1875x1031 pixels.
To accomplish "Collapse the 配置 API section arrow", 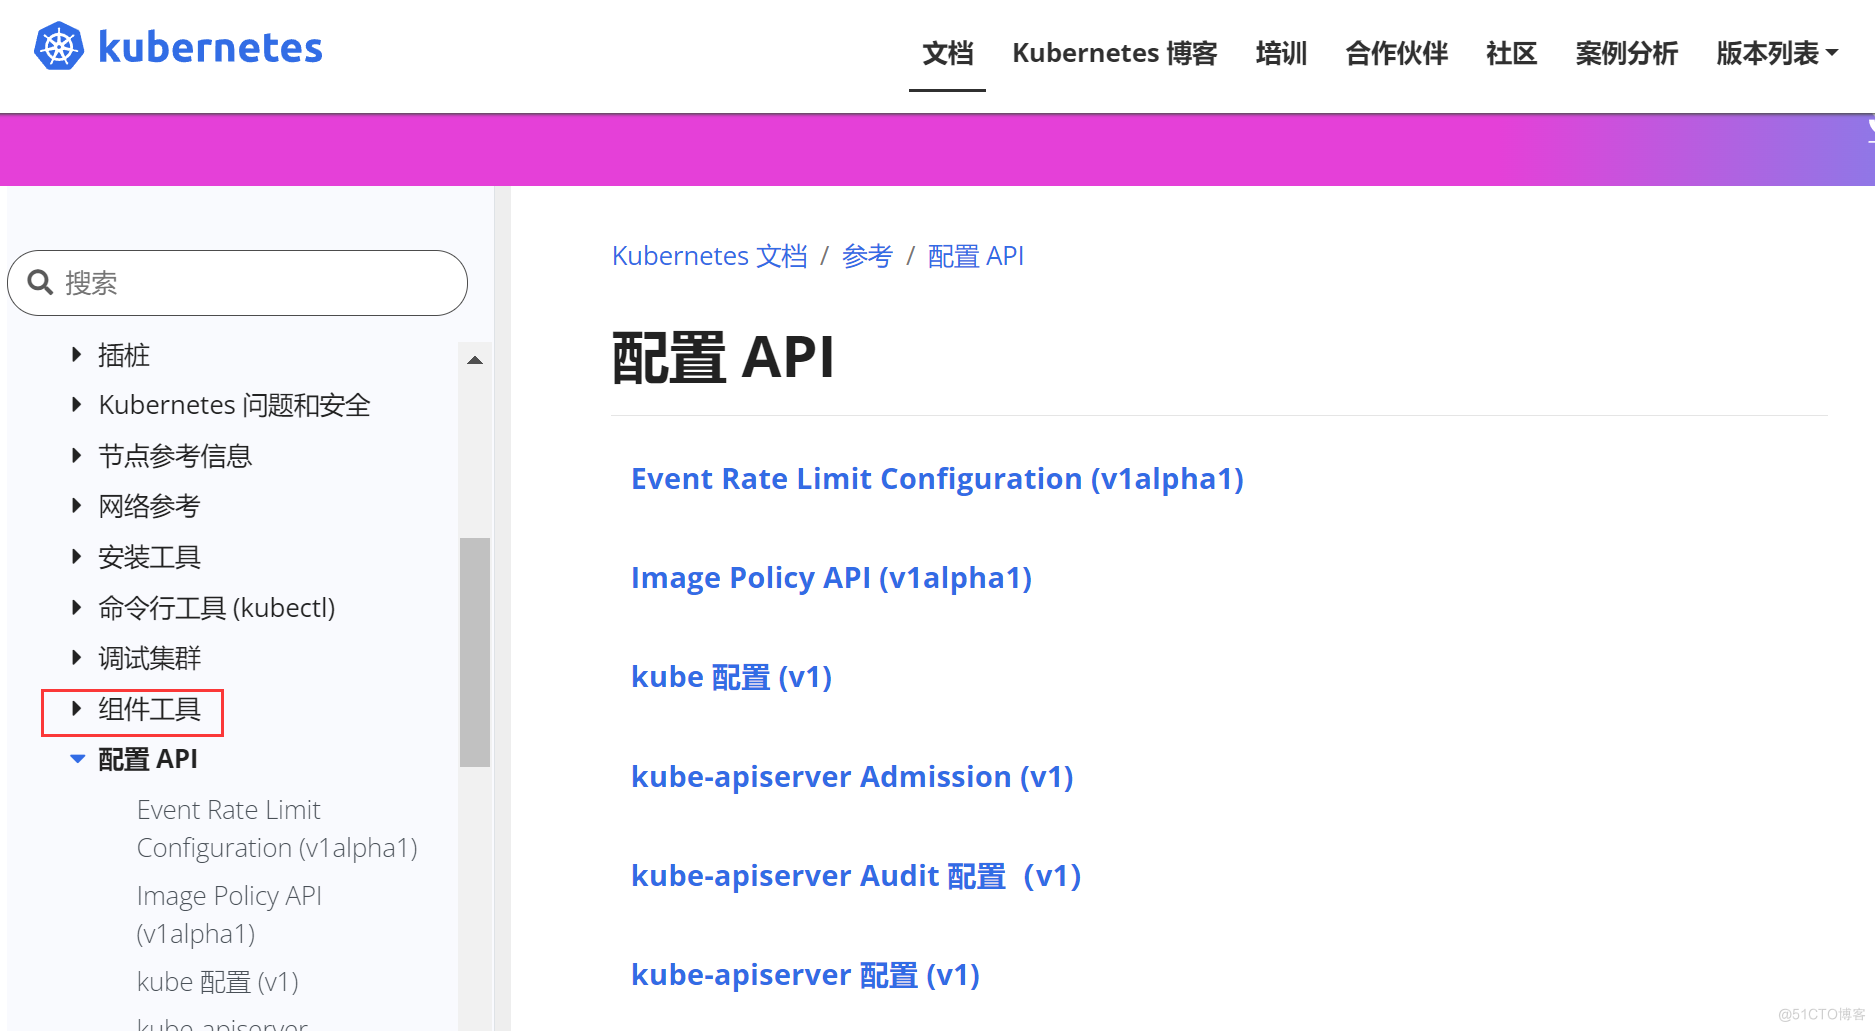I will click(77, 759).
